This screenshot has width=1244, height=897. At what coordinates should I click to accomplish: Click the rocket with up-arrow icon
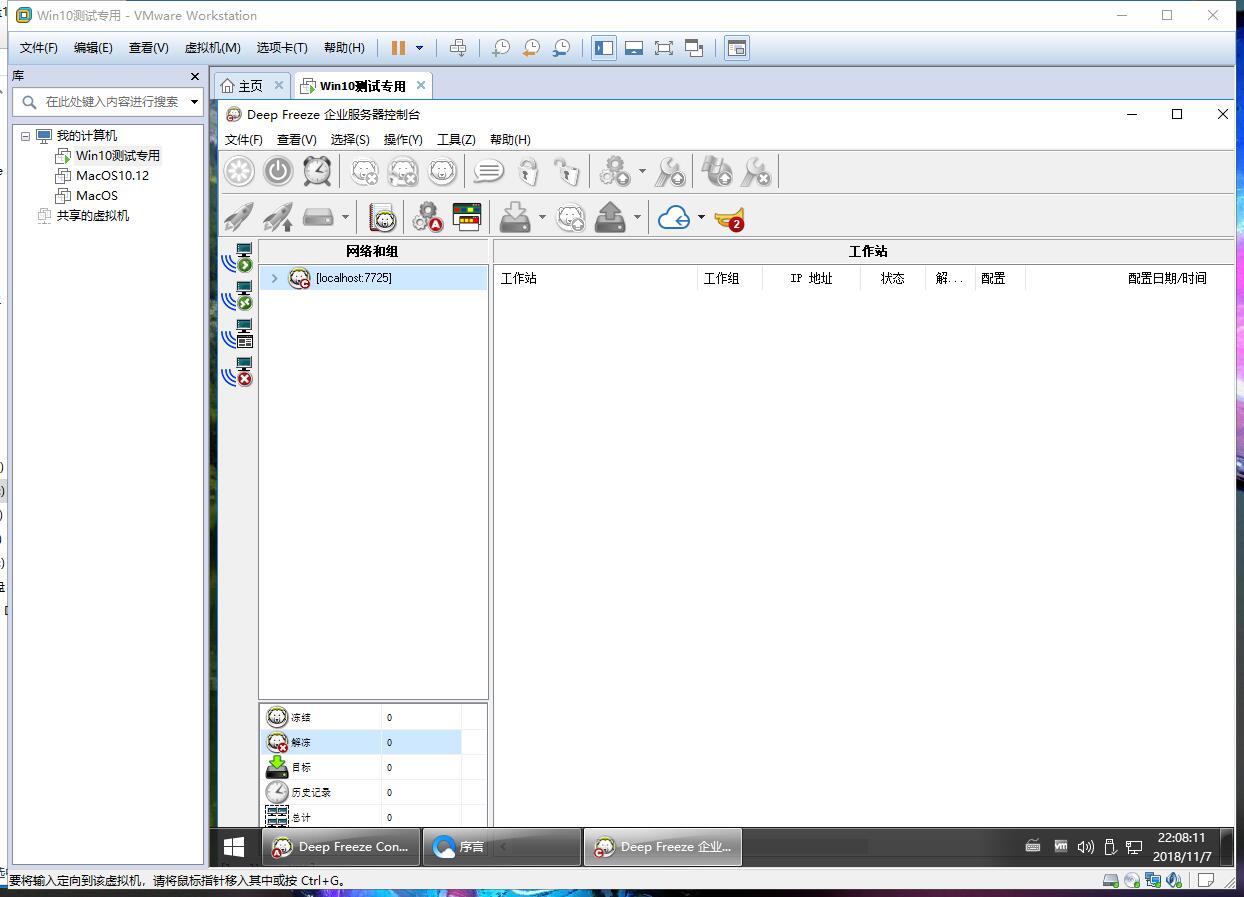tap(278, 217)
